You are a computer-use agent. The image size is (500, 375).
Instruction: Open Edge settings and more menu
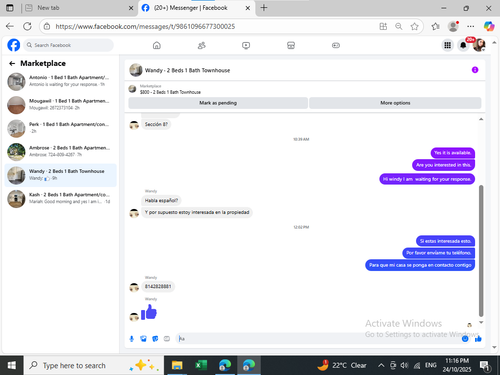click(470, 26)
